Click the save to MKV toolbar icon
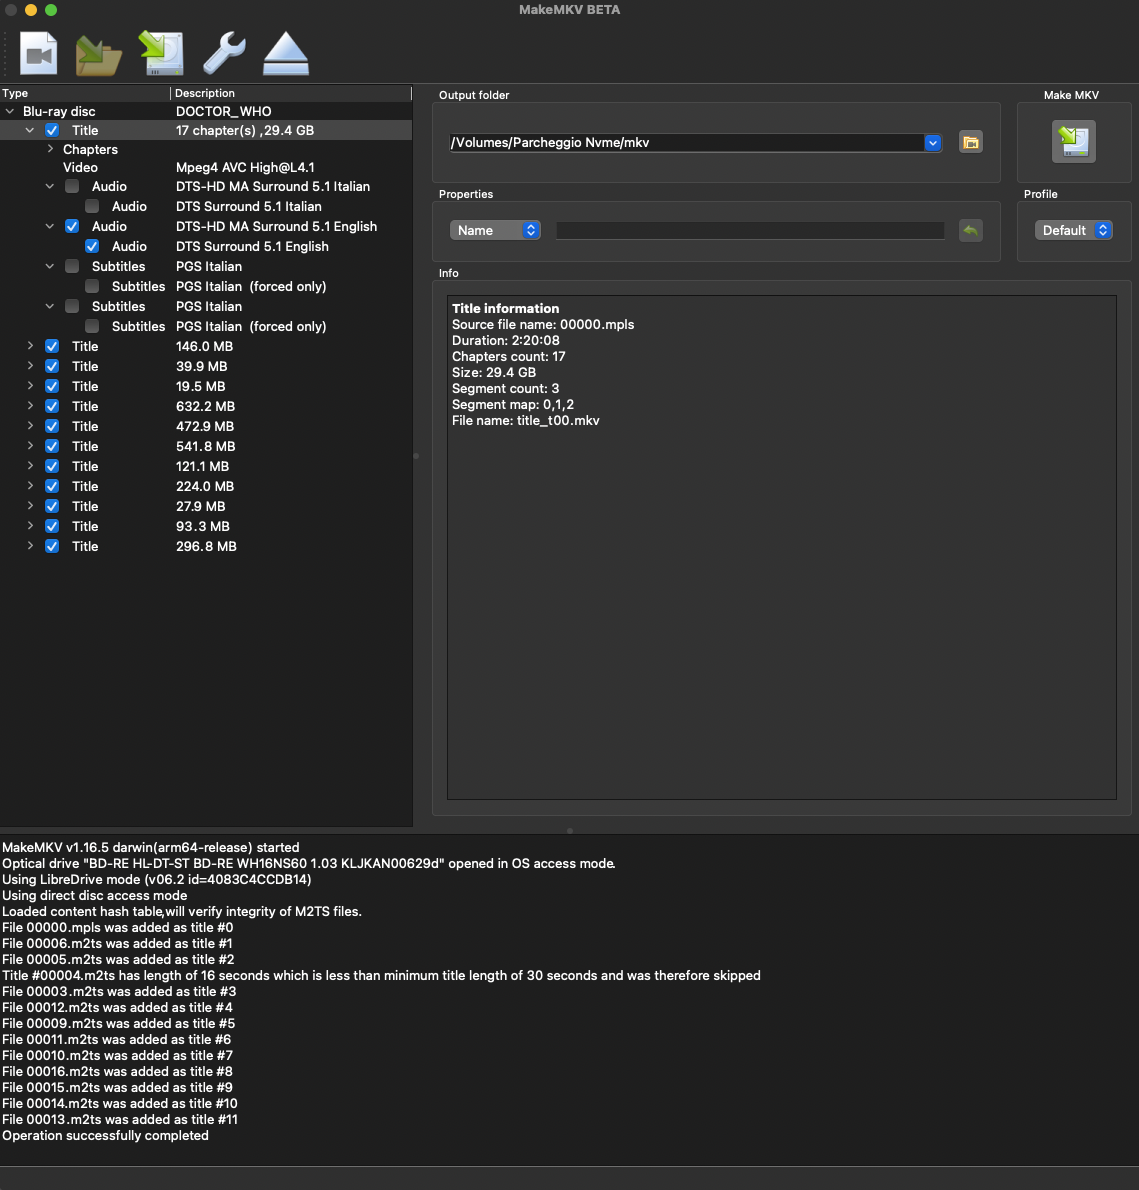The width and height of the screenshot is (1139, 1190). [161, 53]
